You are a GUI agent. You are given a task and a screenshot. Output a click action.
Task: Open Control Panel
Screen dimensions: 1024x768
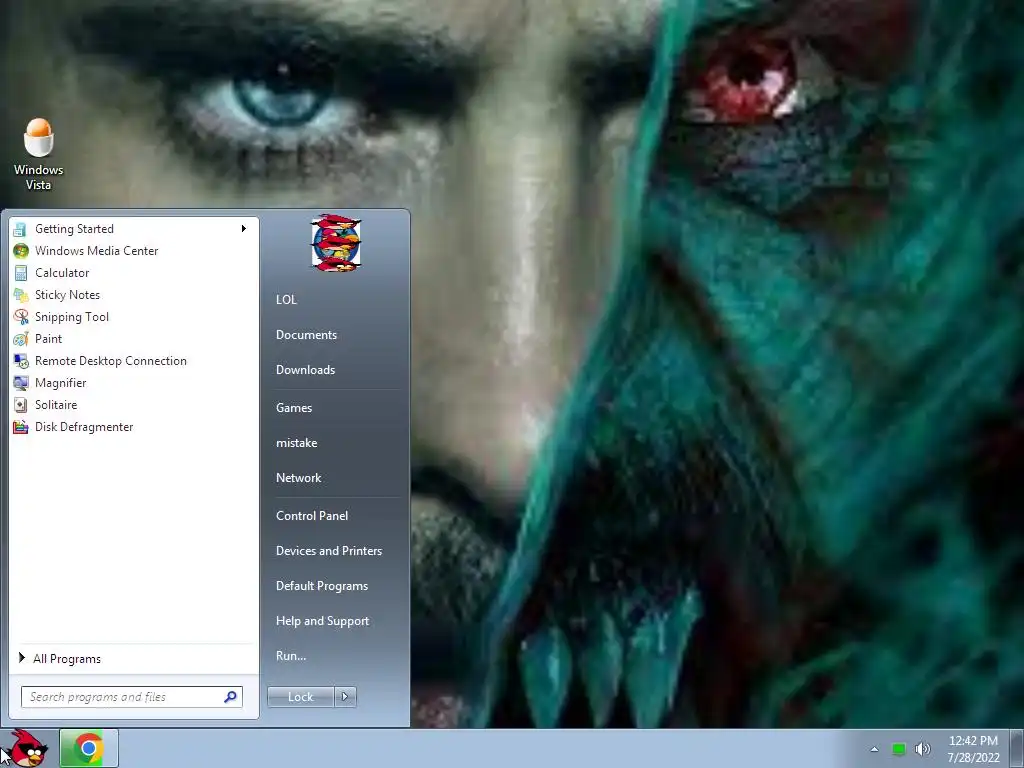(x=312, y=516)
